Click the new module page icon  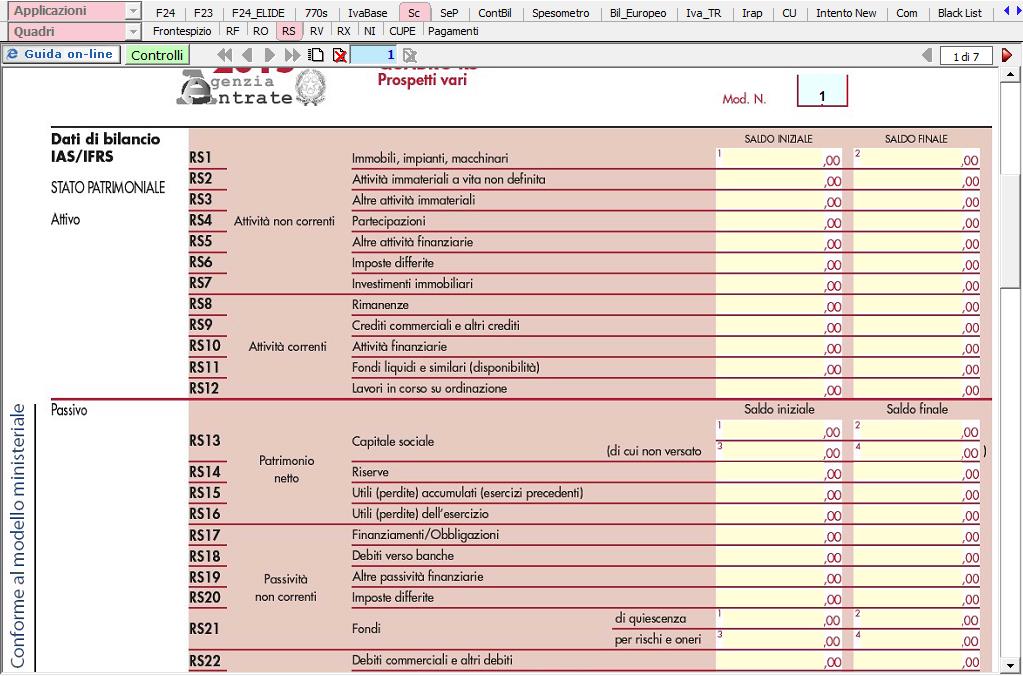coord(317,55)
